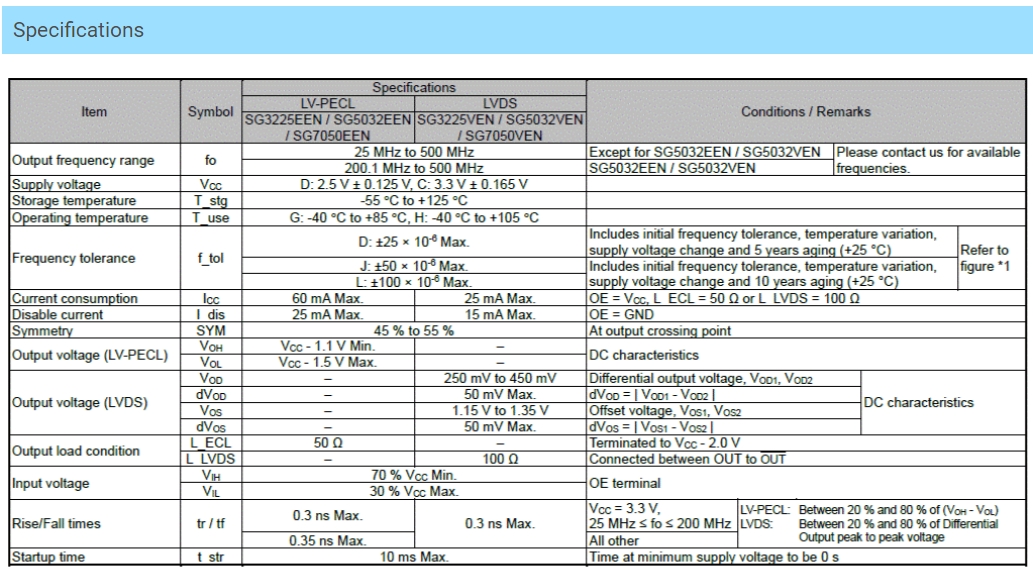This screenshot has height=569, width=1033.
Task: Click the LV-PECL column header
Action: 328,103
